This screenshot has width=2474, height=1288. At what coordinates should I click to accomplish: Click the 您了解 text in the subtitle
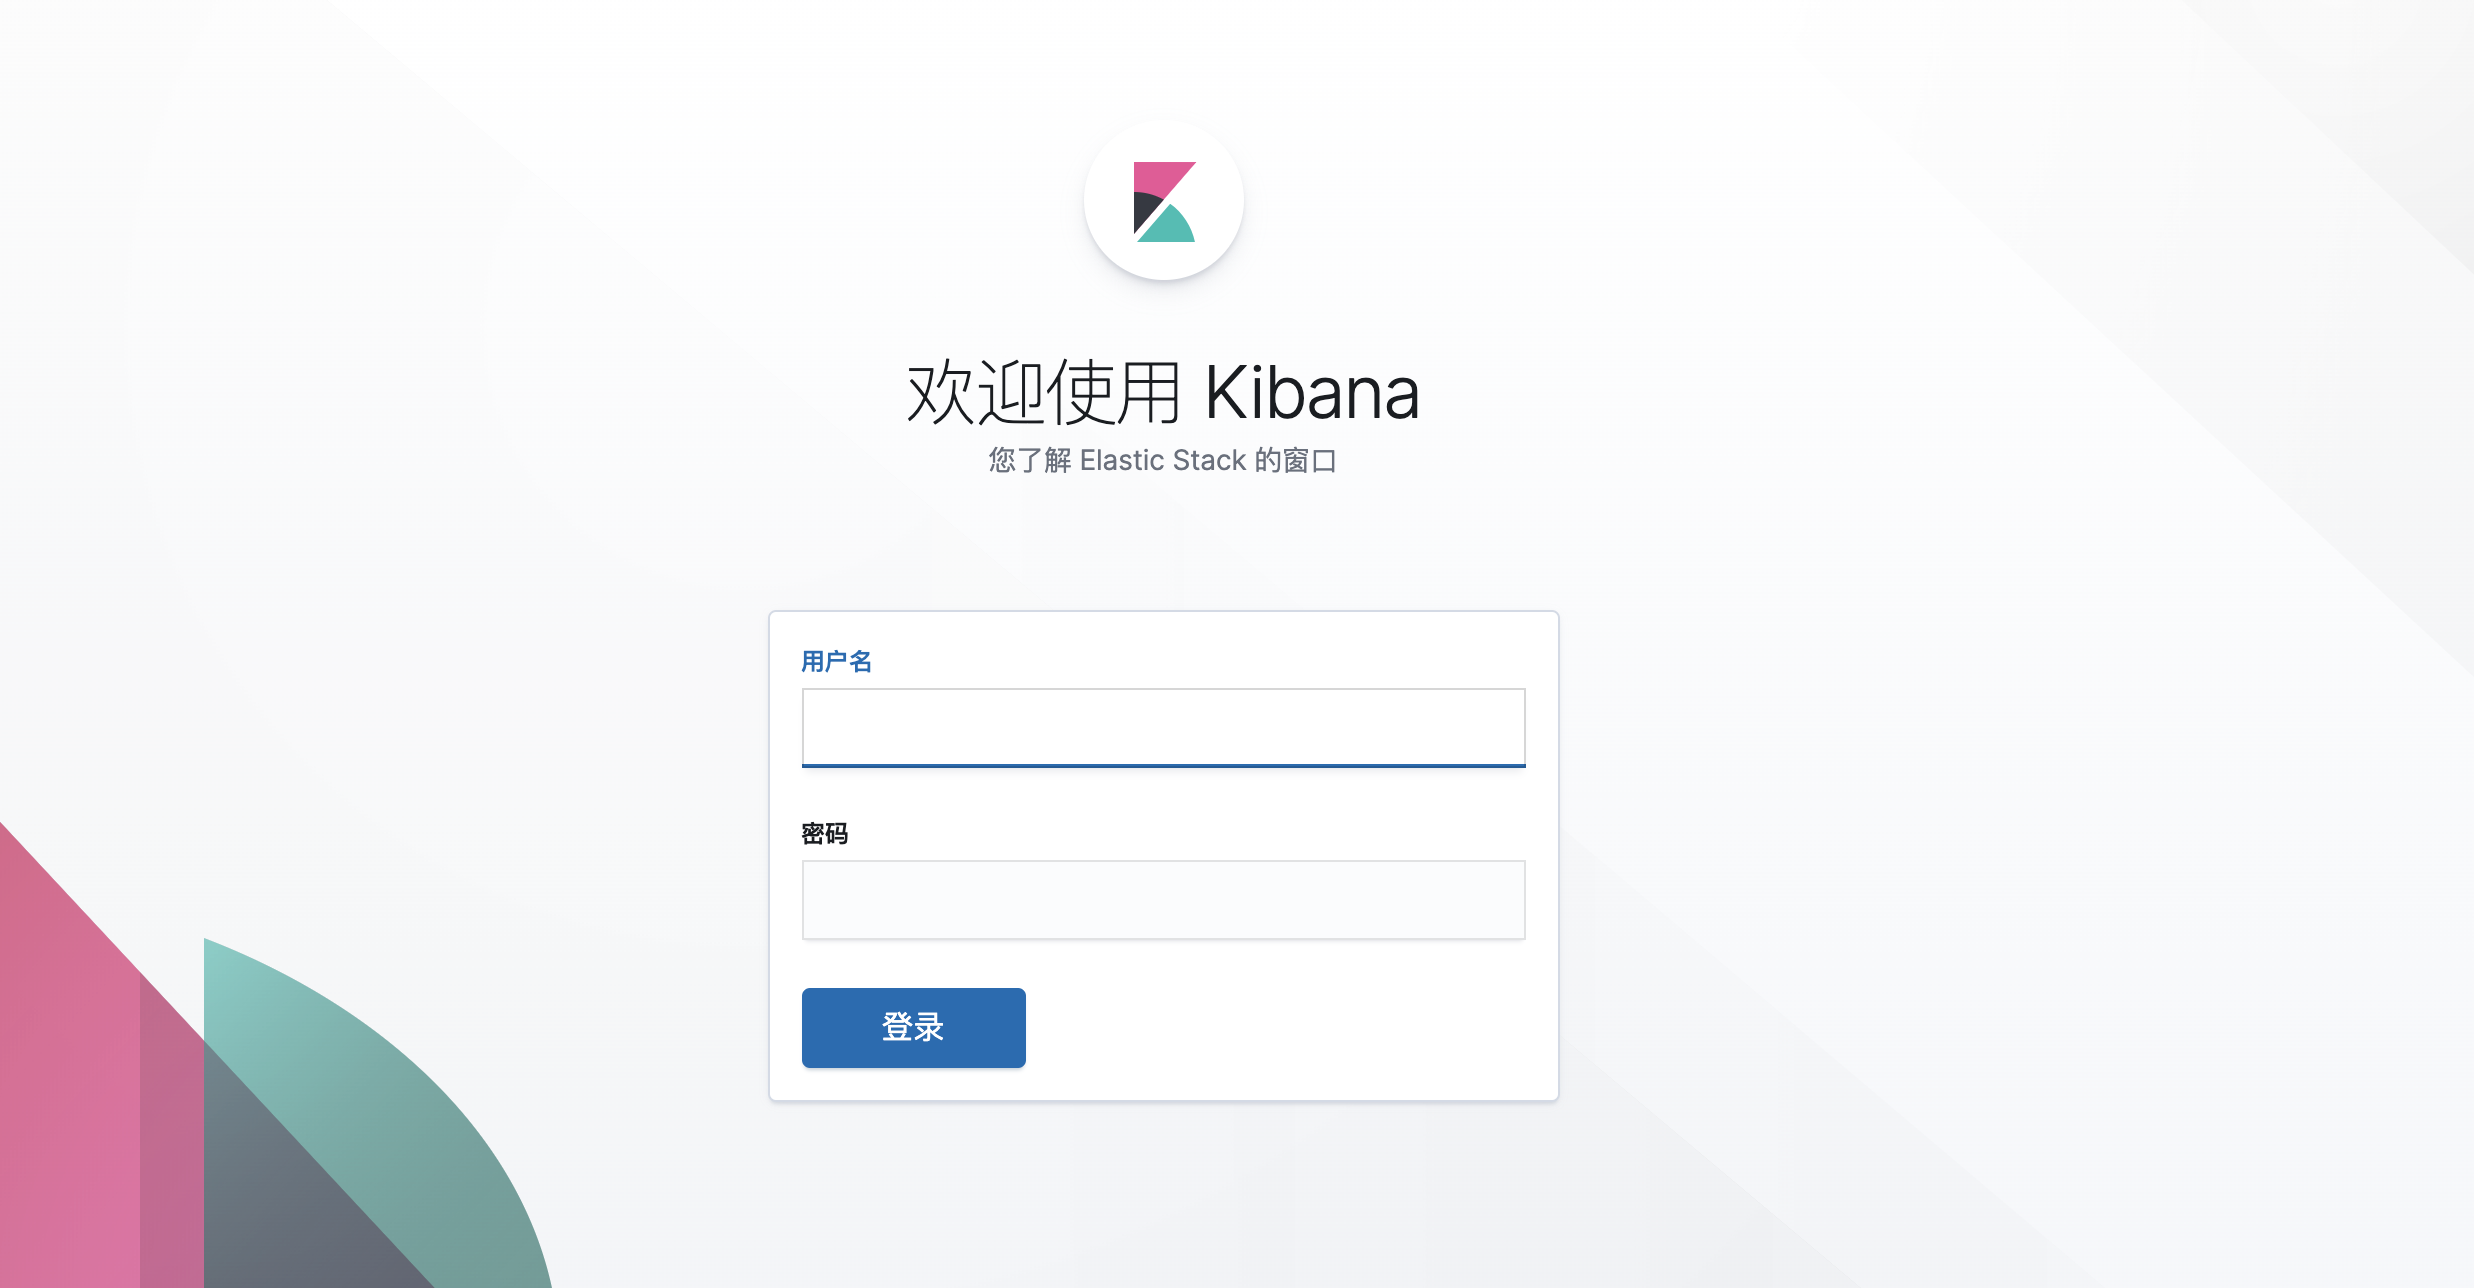[1029, 460]
